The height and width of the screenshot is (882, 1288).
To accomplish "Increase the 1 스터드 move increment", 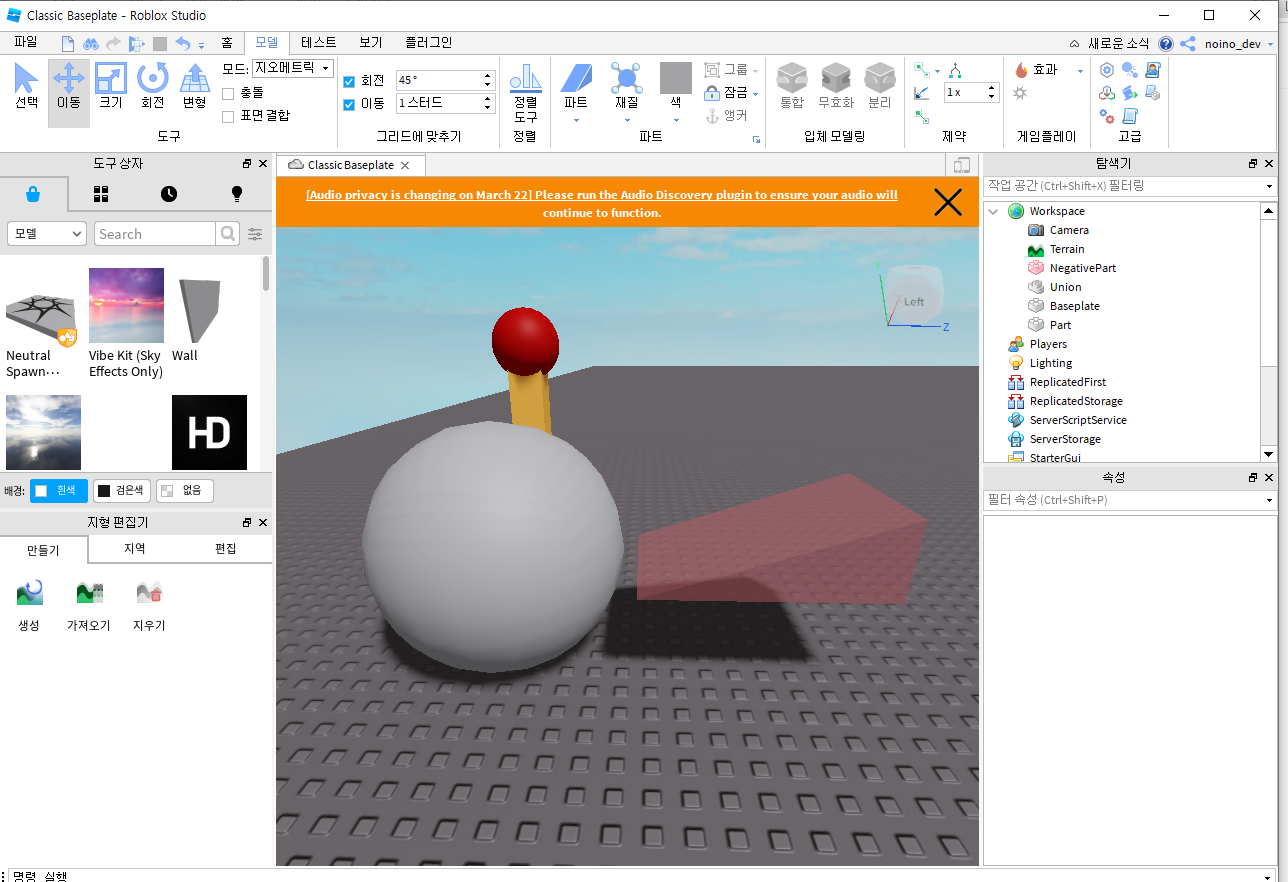I will click(488, 98).
